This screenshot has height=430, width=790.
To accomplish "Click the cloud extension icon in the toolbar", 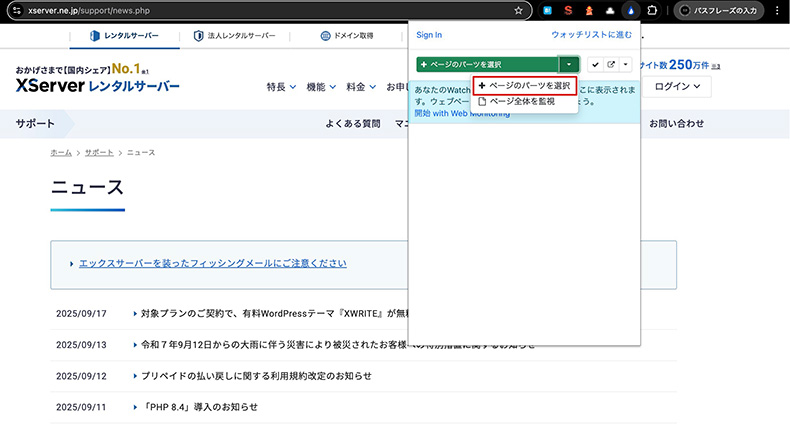I will (608, 10).
